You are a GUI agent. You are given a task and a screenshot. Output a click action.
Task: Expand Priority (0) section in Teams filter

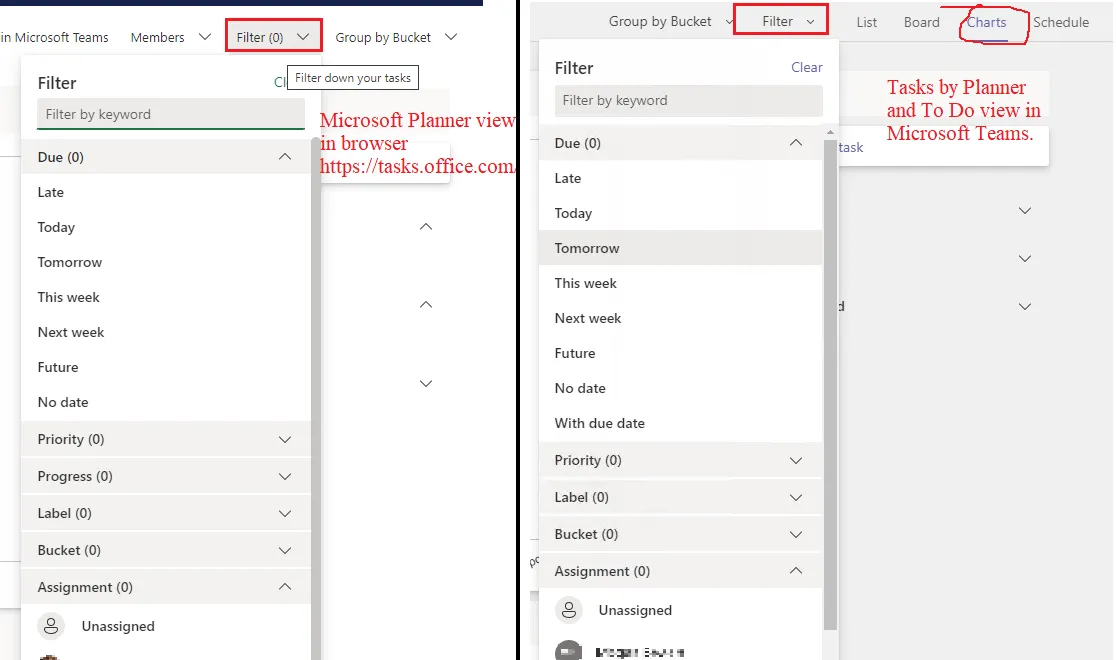pos(681,461)
